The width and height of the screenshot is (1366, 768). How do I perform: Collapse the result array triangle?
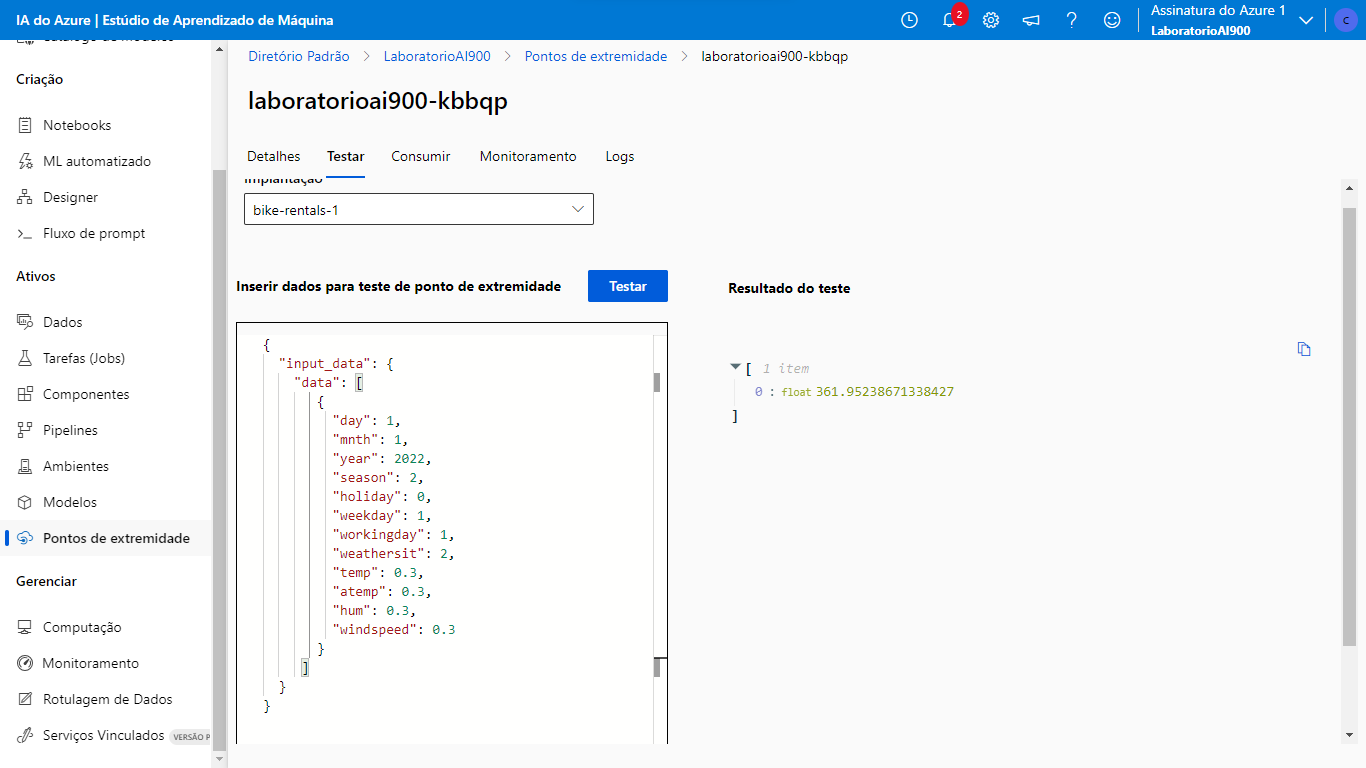coord(736,368)
